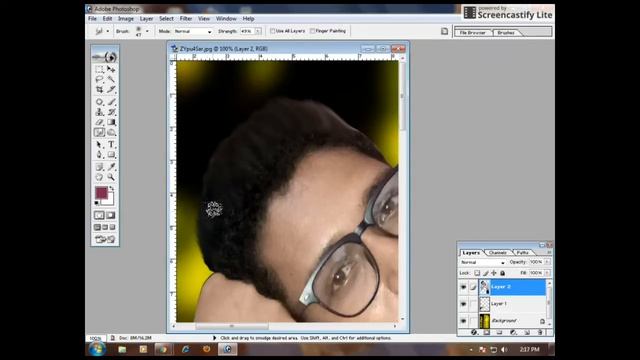Open the File Browser palette tab
640x360 pixels.
point(473,33)
